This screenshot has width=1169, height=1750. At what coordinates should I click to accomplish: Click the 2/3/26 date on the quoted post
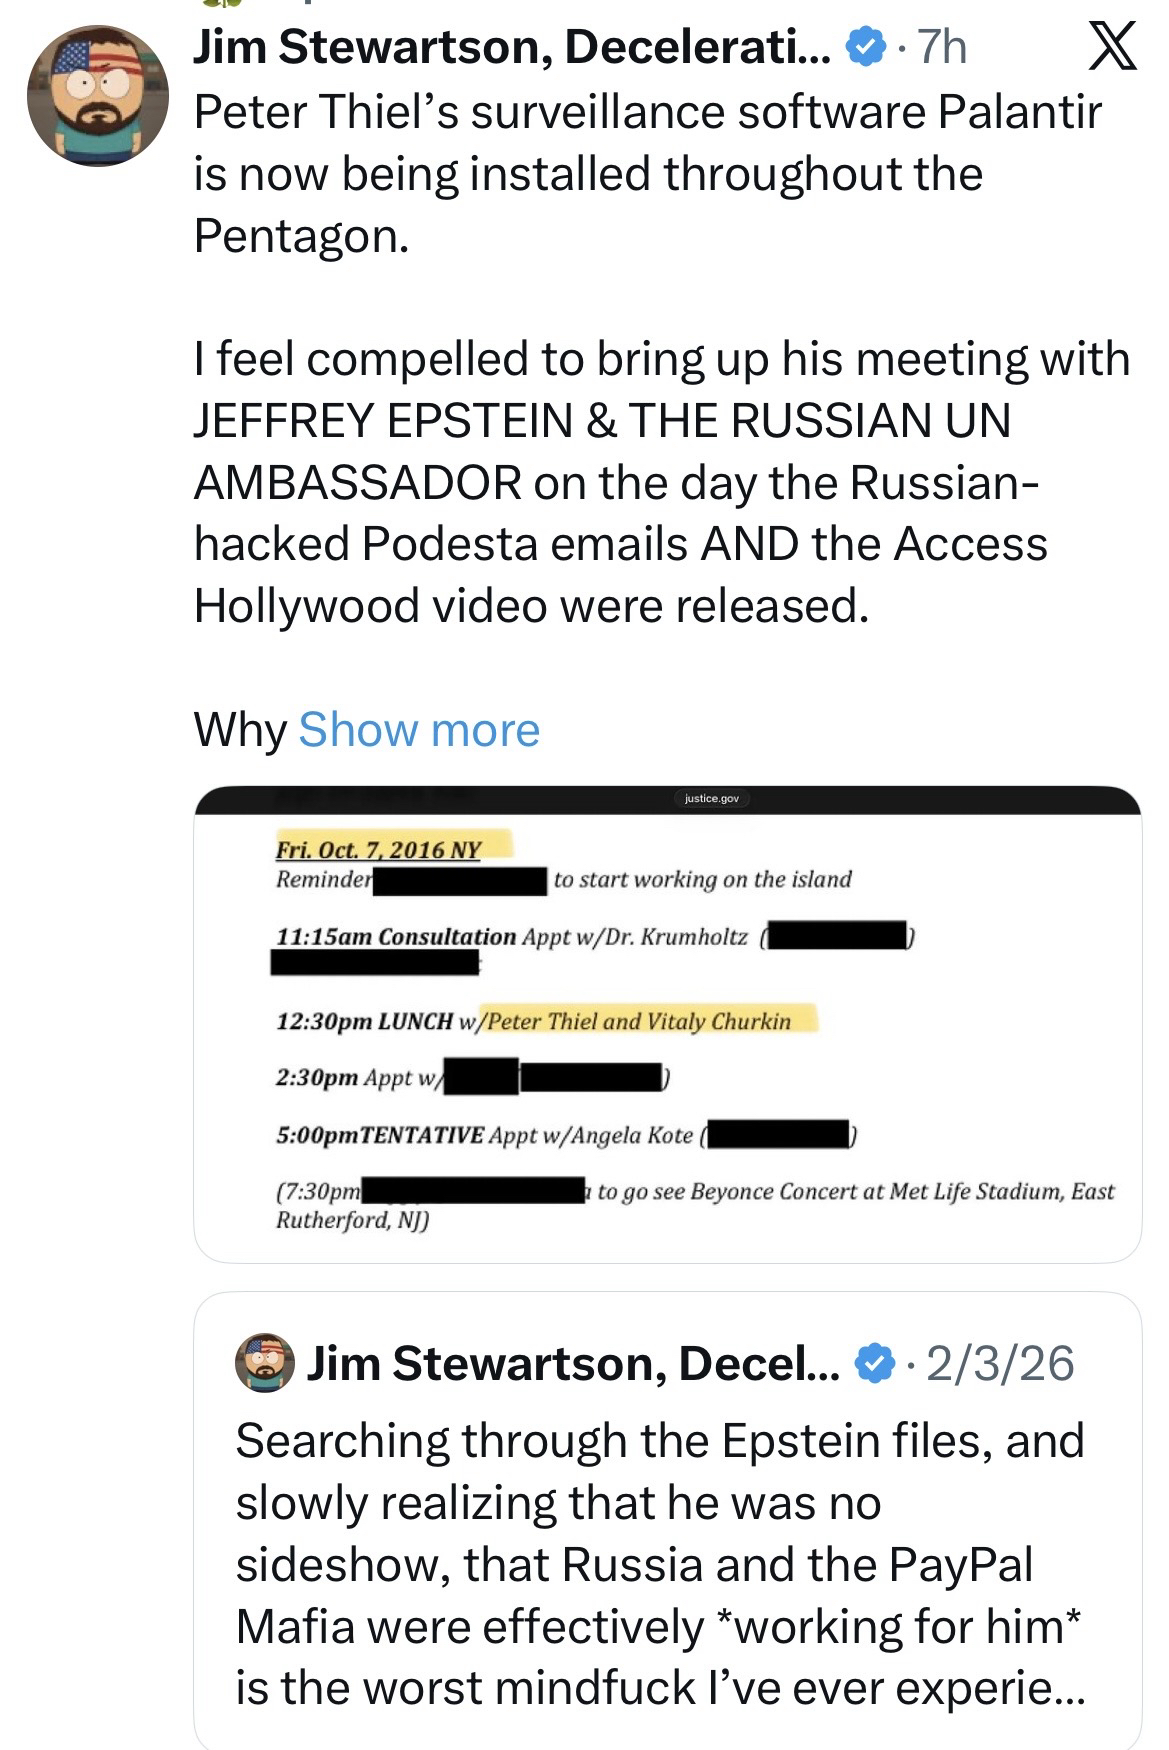(x=1000, y=1363)
